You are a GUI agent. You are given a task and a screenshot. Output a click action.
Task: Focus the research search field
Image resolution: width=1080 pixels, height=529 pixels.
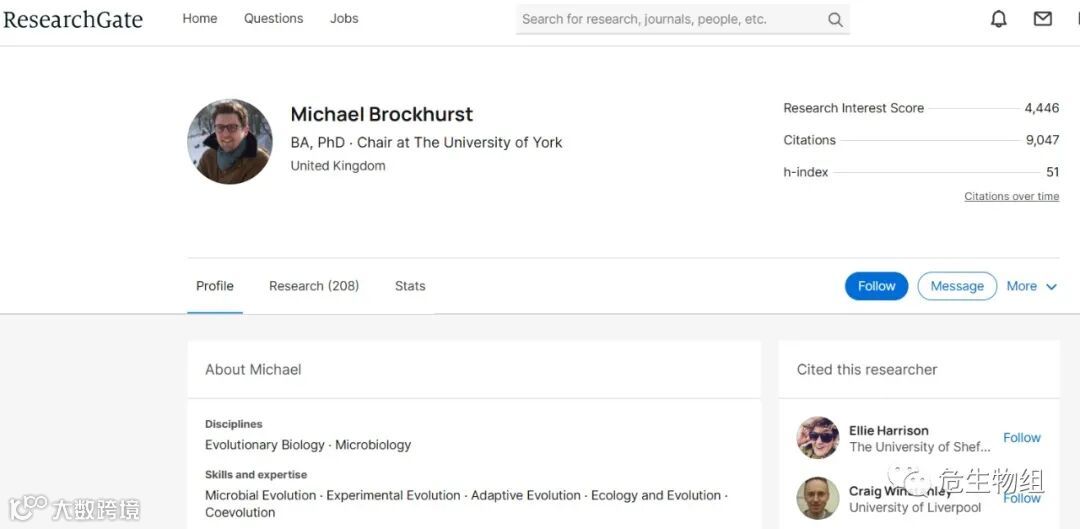(670, 19)
